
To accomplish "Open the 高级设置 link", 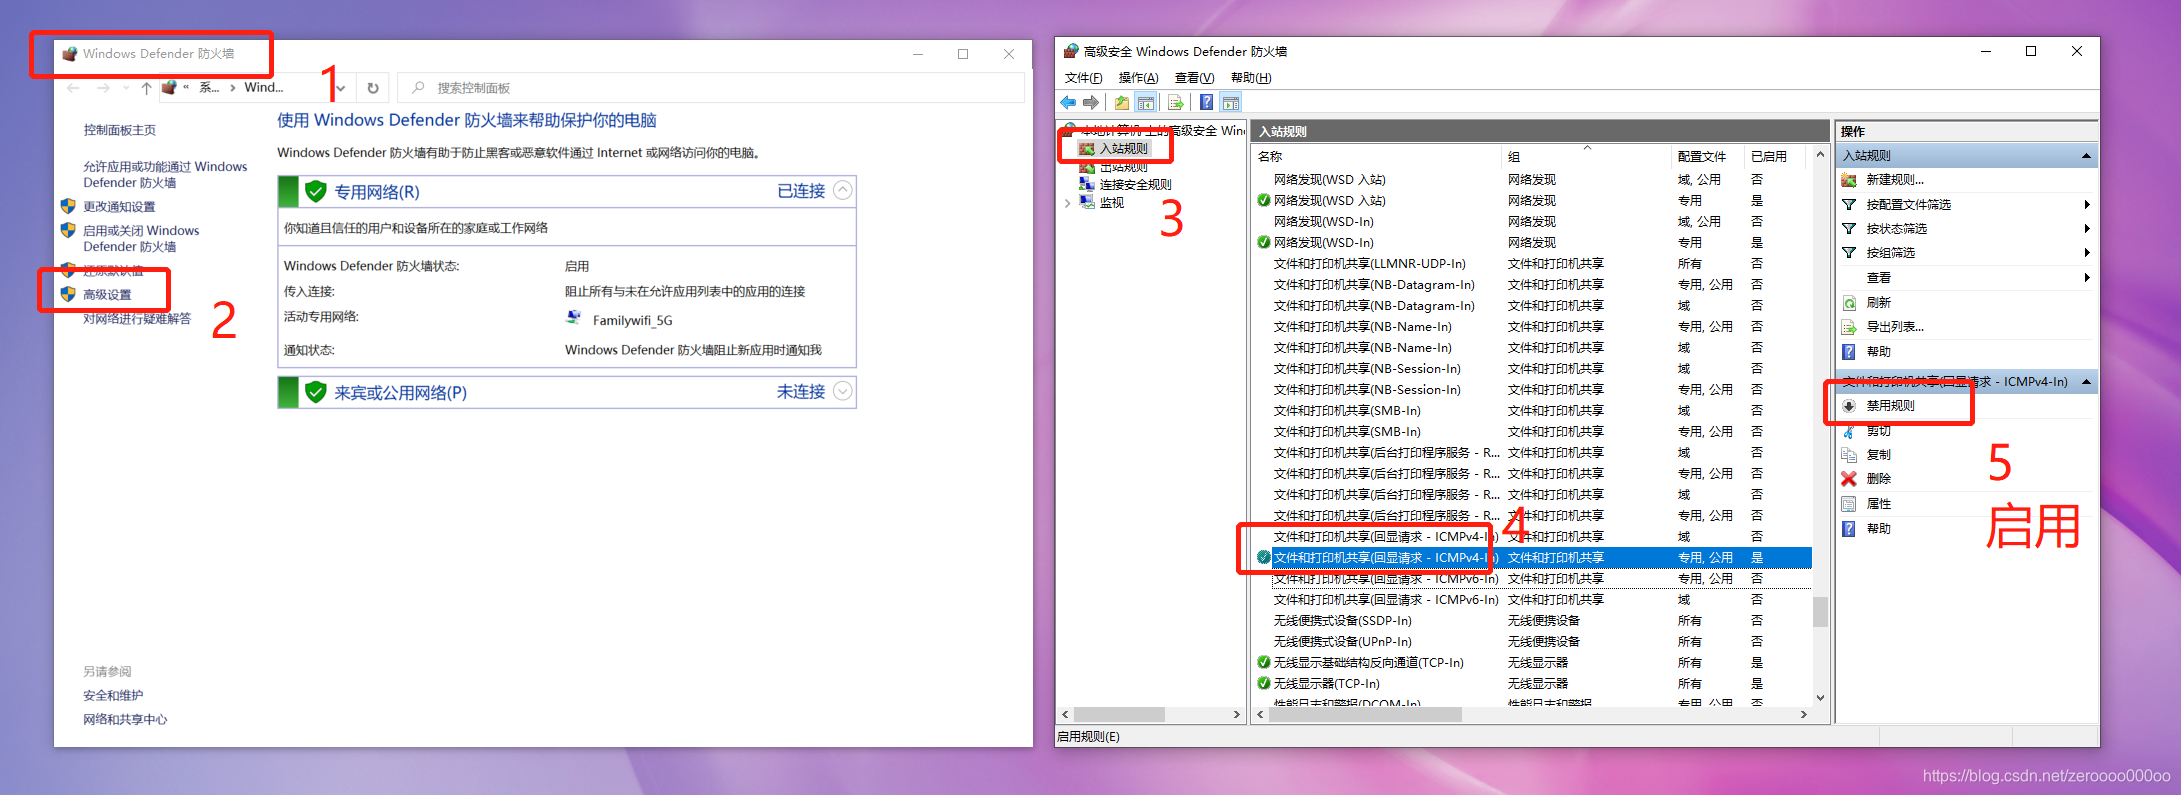I will (107, 295).
